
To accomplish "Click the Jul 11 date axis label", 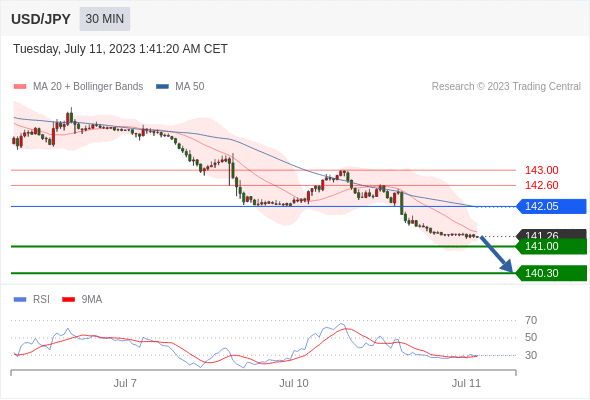I will click(466, 383).
